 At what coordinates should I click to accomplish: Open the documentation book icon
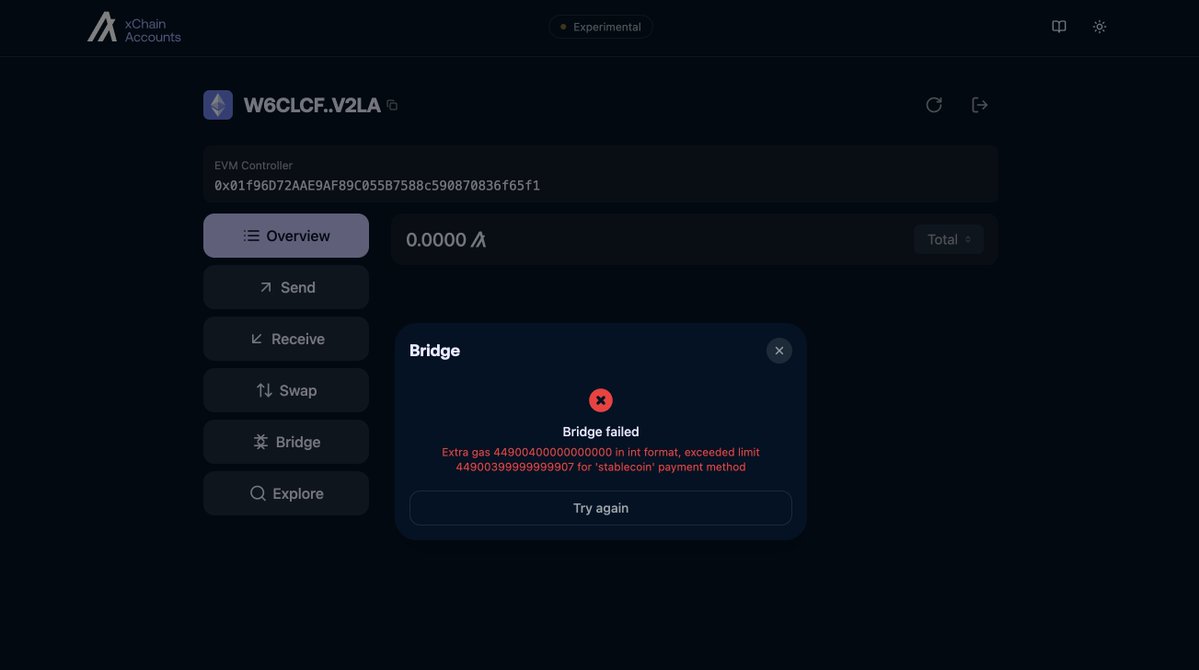coord(1058,27)
